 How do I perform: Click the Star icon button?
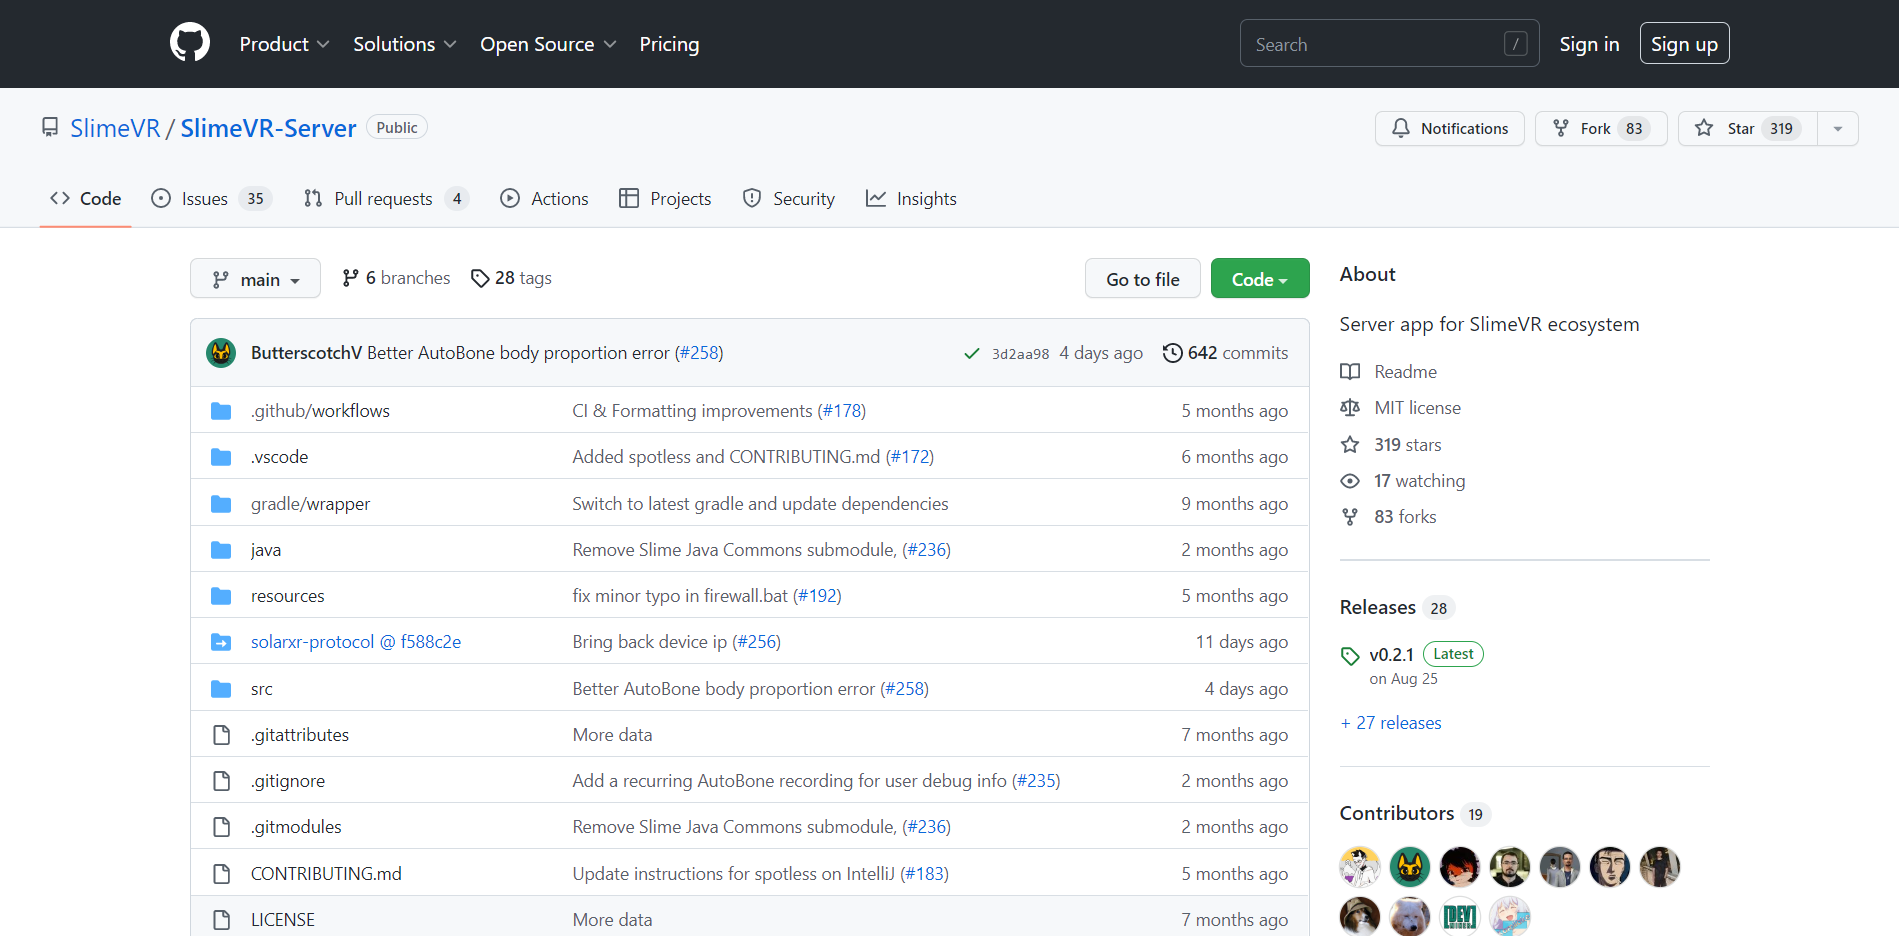(x=1704, y=128)
